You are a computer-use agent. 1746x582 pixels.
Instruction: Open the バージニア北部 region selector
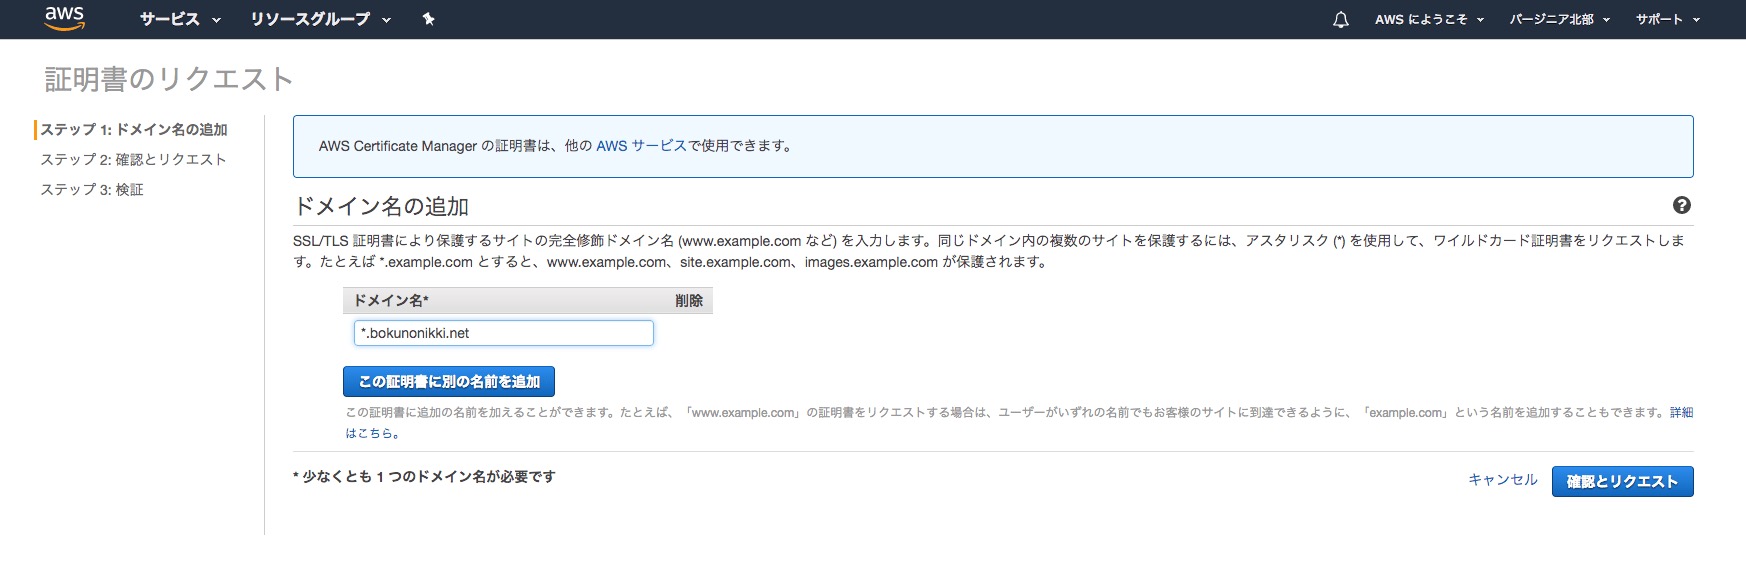(1559, 19)
